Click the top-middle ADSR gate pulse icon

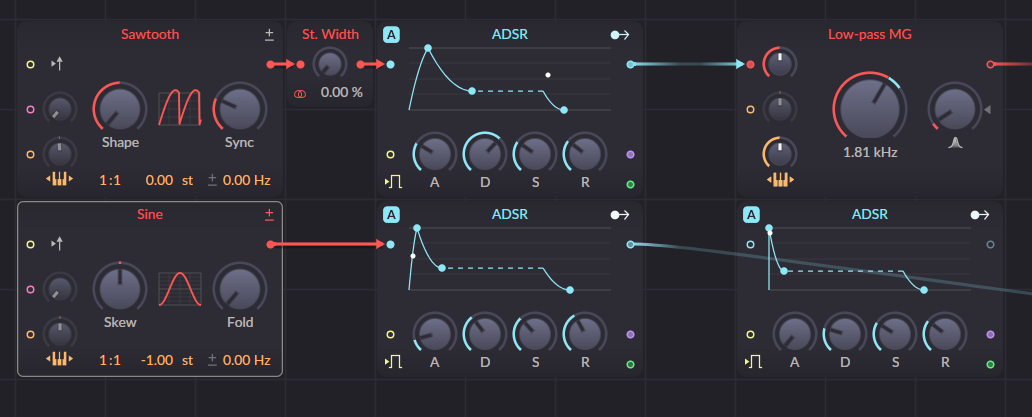pyautogui.click(x=393, y=182)
